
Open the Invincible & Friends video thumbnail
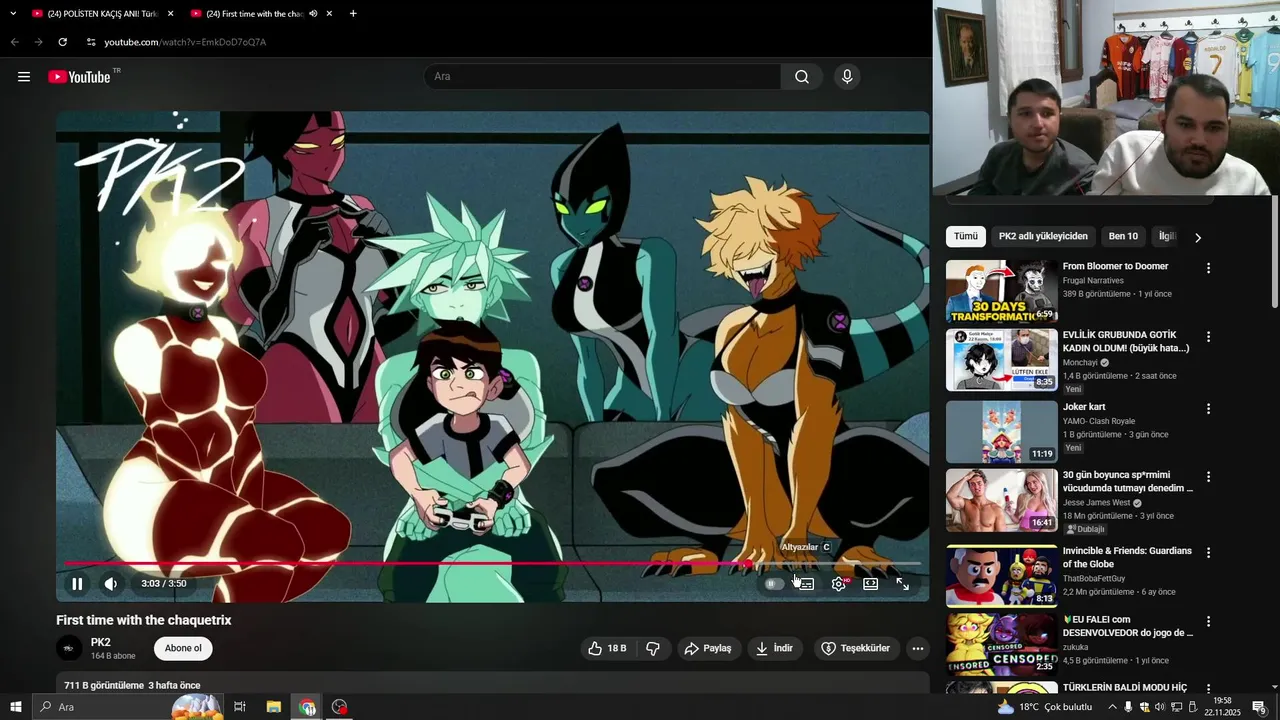tap(1001, 576)
